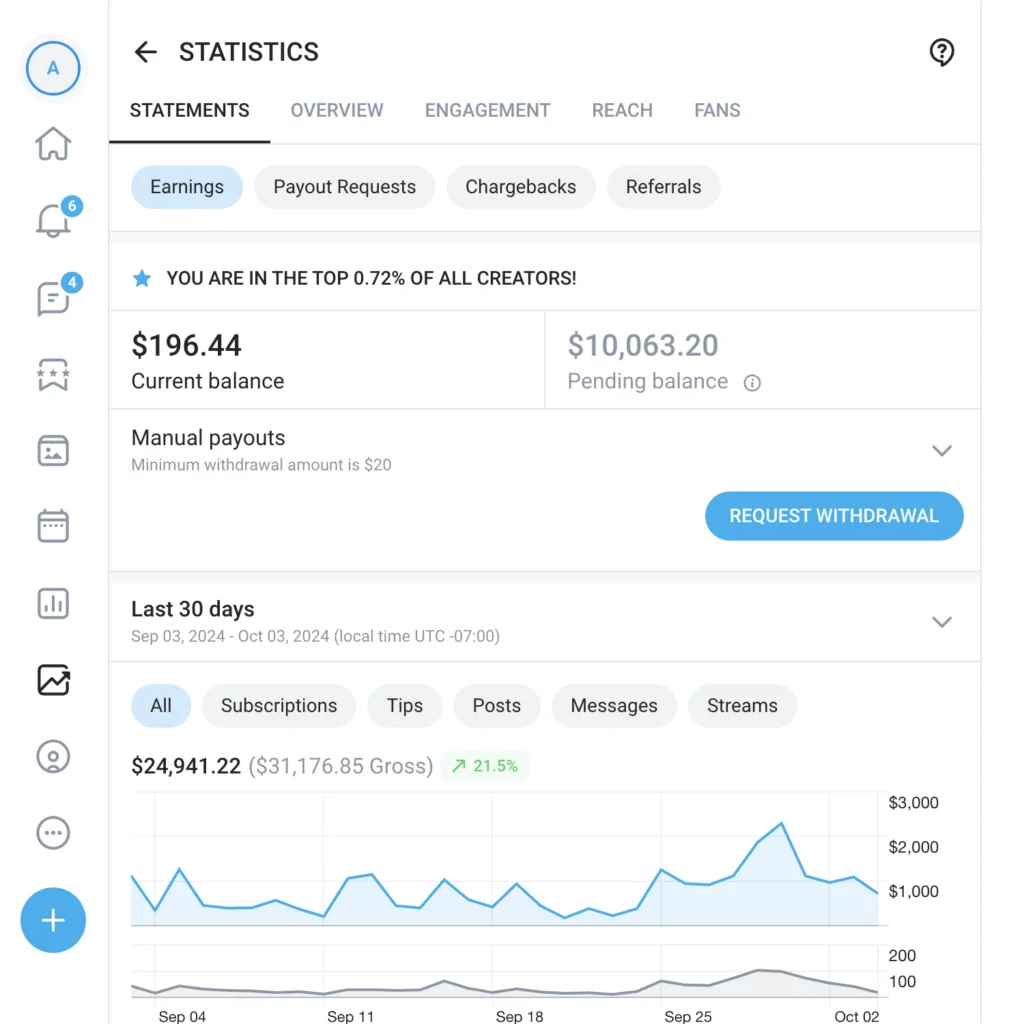1024x1024 pixels.
Task: Open the calendar queue icon
Action: point(53,526)
